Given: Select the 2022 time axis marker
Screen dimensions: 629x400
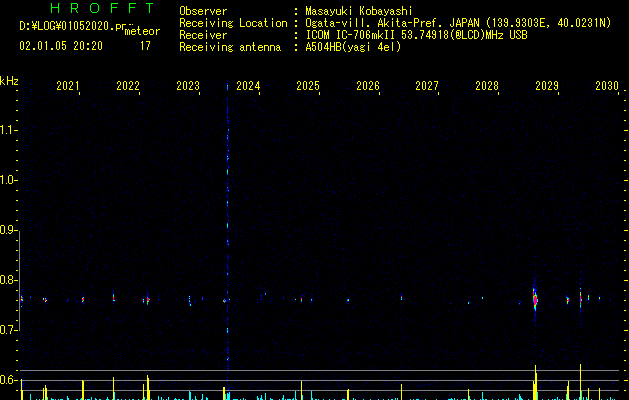Looking at the screenshot, I should [128, 86].
